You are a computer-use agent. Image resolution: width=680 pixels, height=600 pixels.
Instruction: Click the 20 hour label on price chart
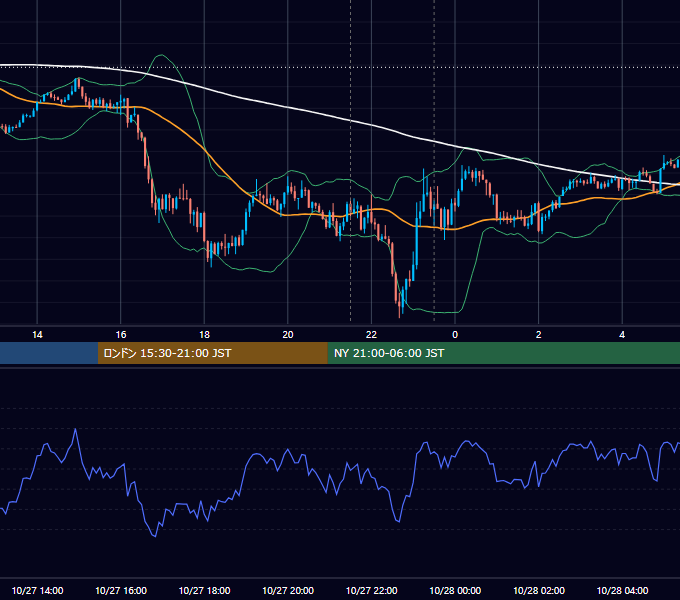(x=288, y=335)
